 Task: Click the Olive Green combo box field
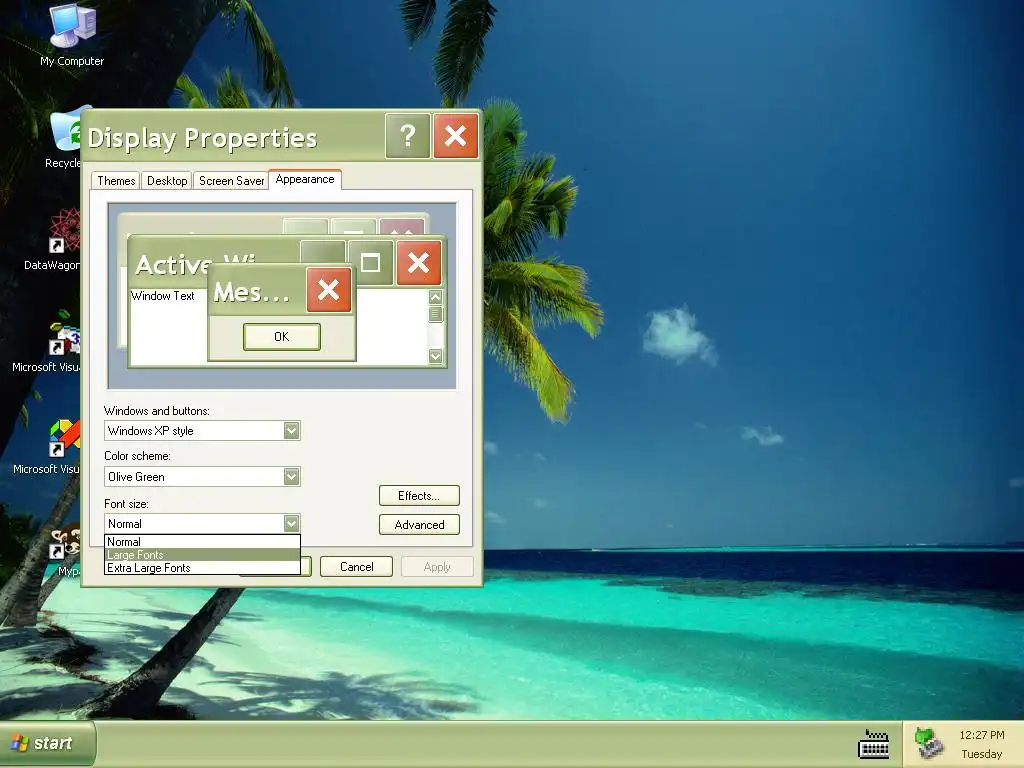(202, 477)
